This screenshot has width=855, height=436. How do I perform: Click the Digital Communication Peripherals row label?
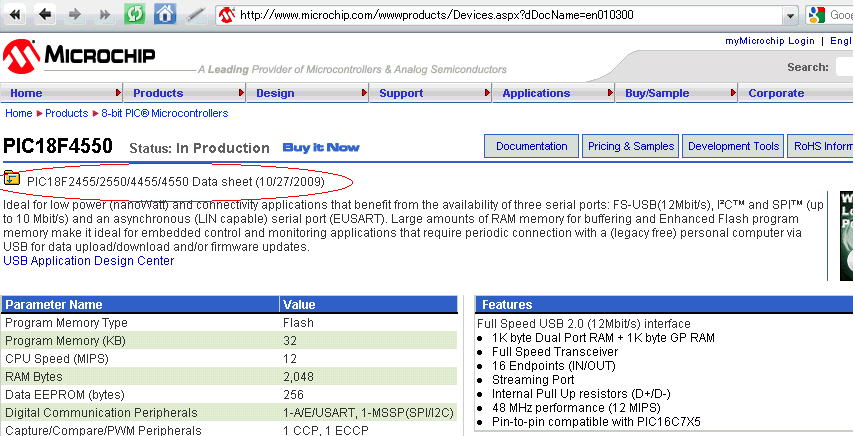click(x=101, y=413)
